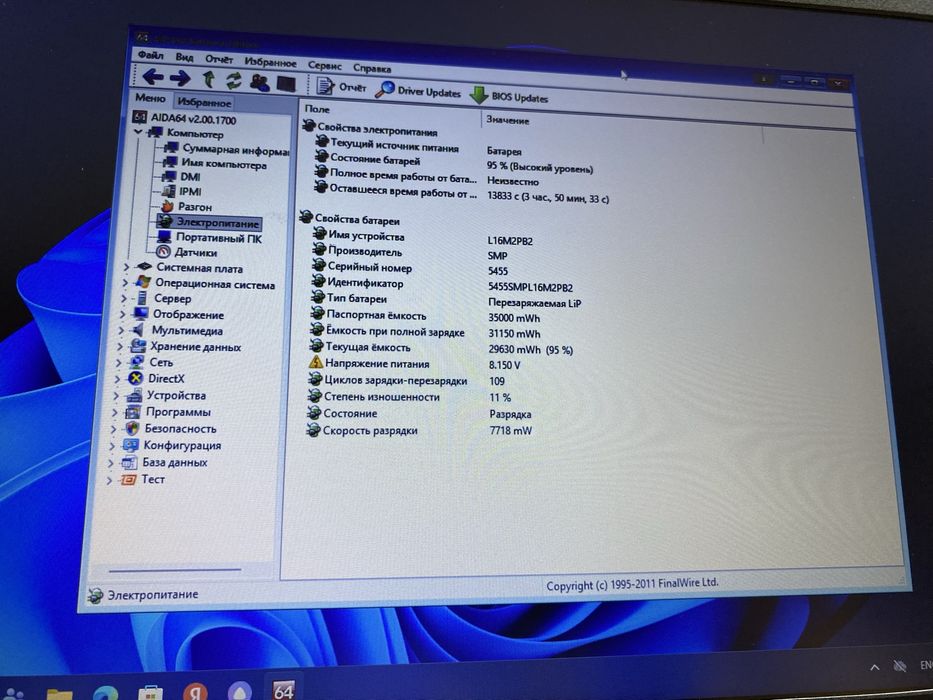
Task: Open File Explorer from the taskbar
Action: coord(60,694)
